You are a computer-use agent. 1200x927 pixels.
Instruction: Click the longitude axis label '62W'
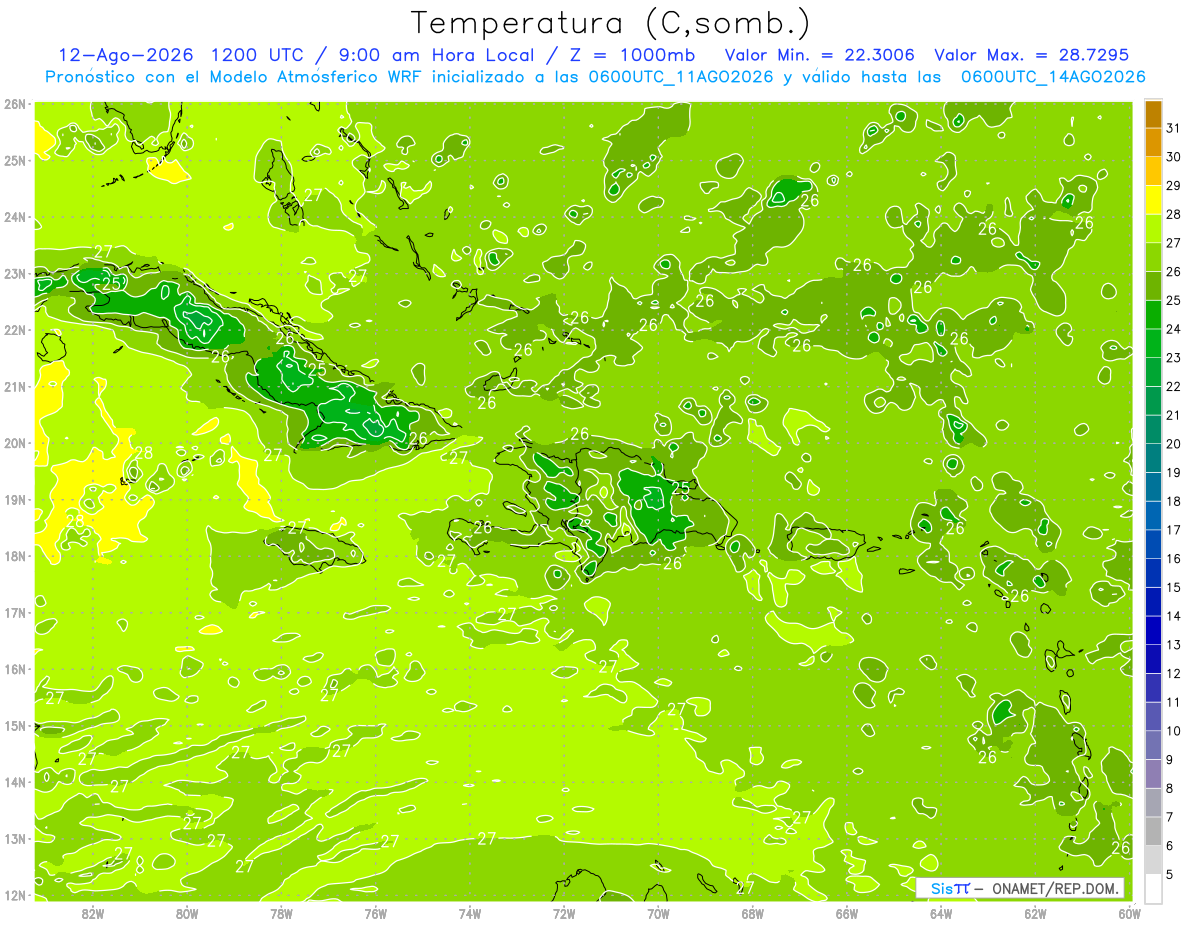[1035, 914]
